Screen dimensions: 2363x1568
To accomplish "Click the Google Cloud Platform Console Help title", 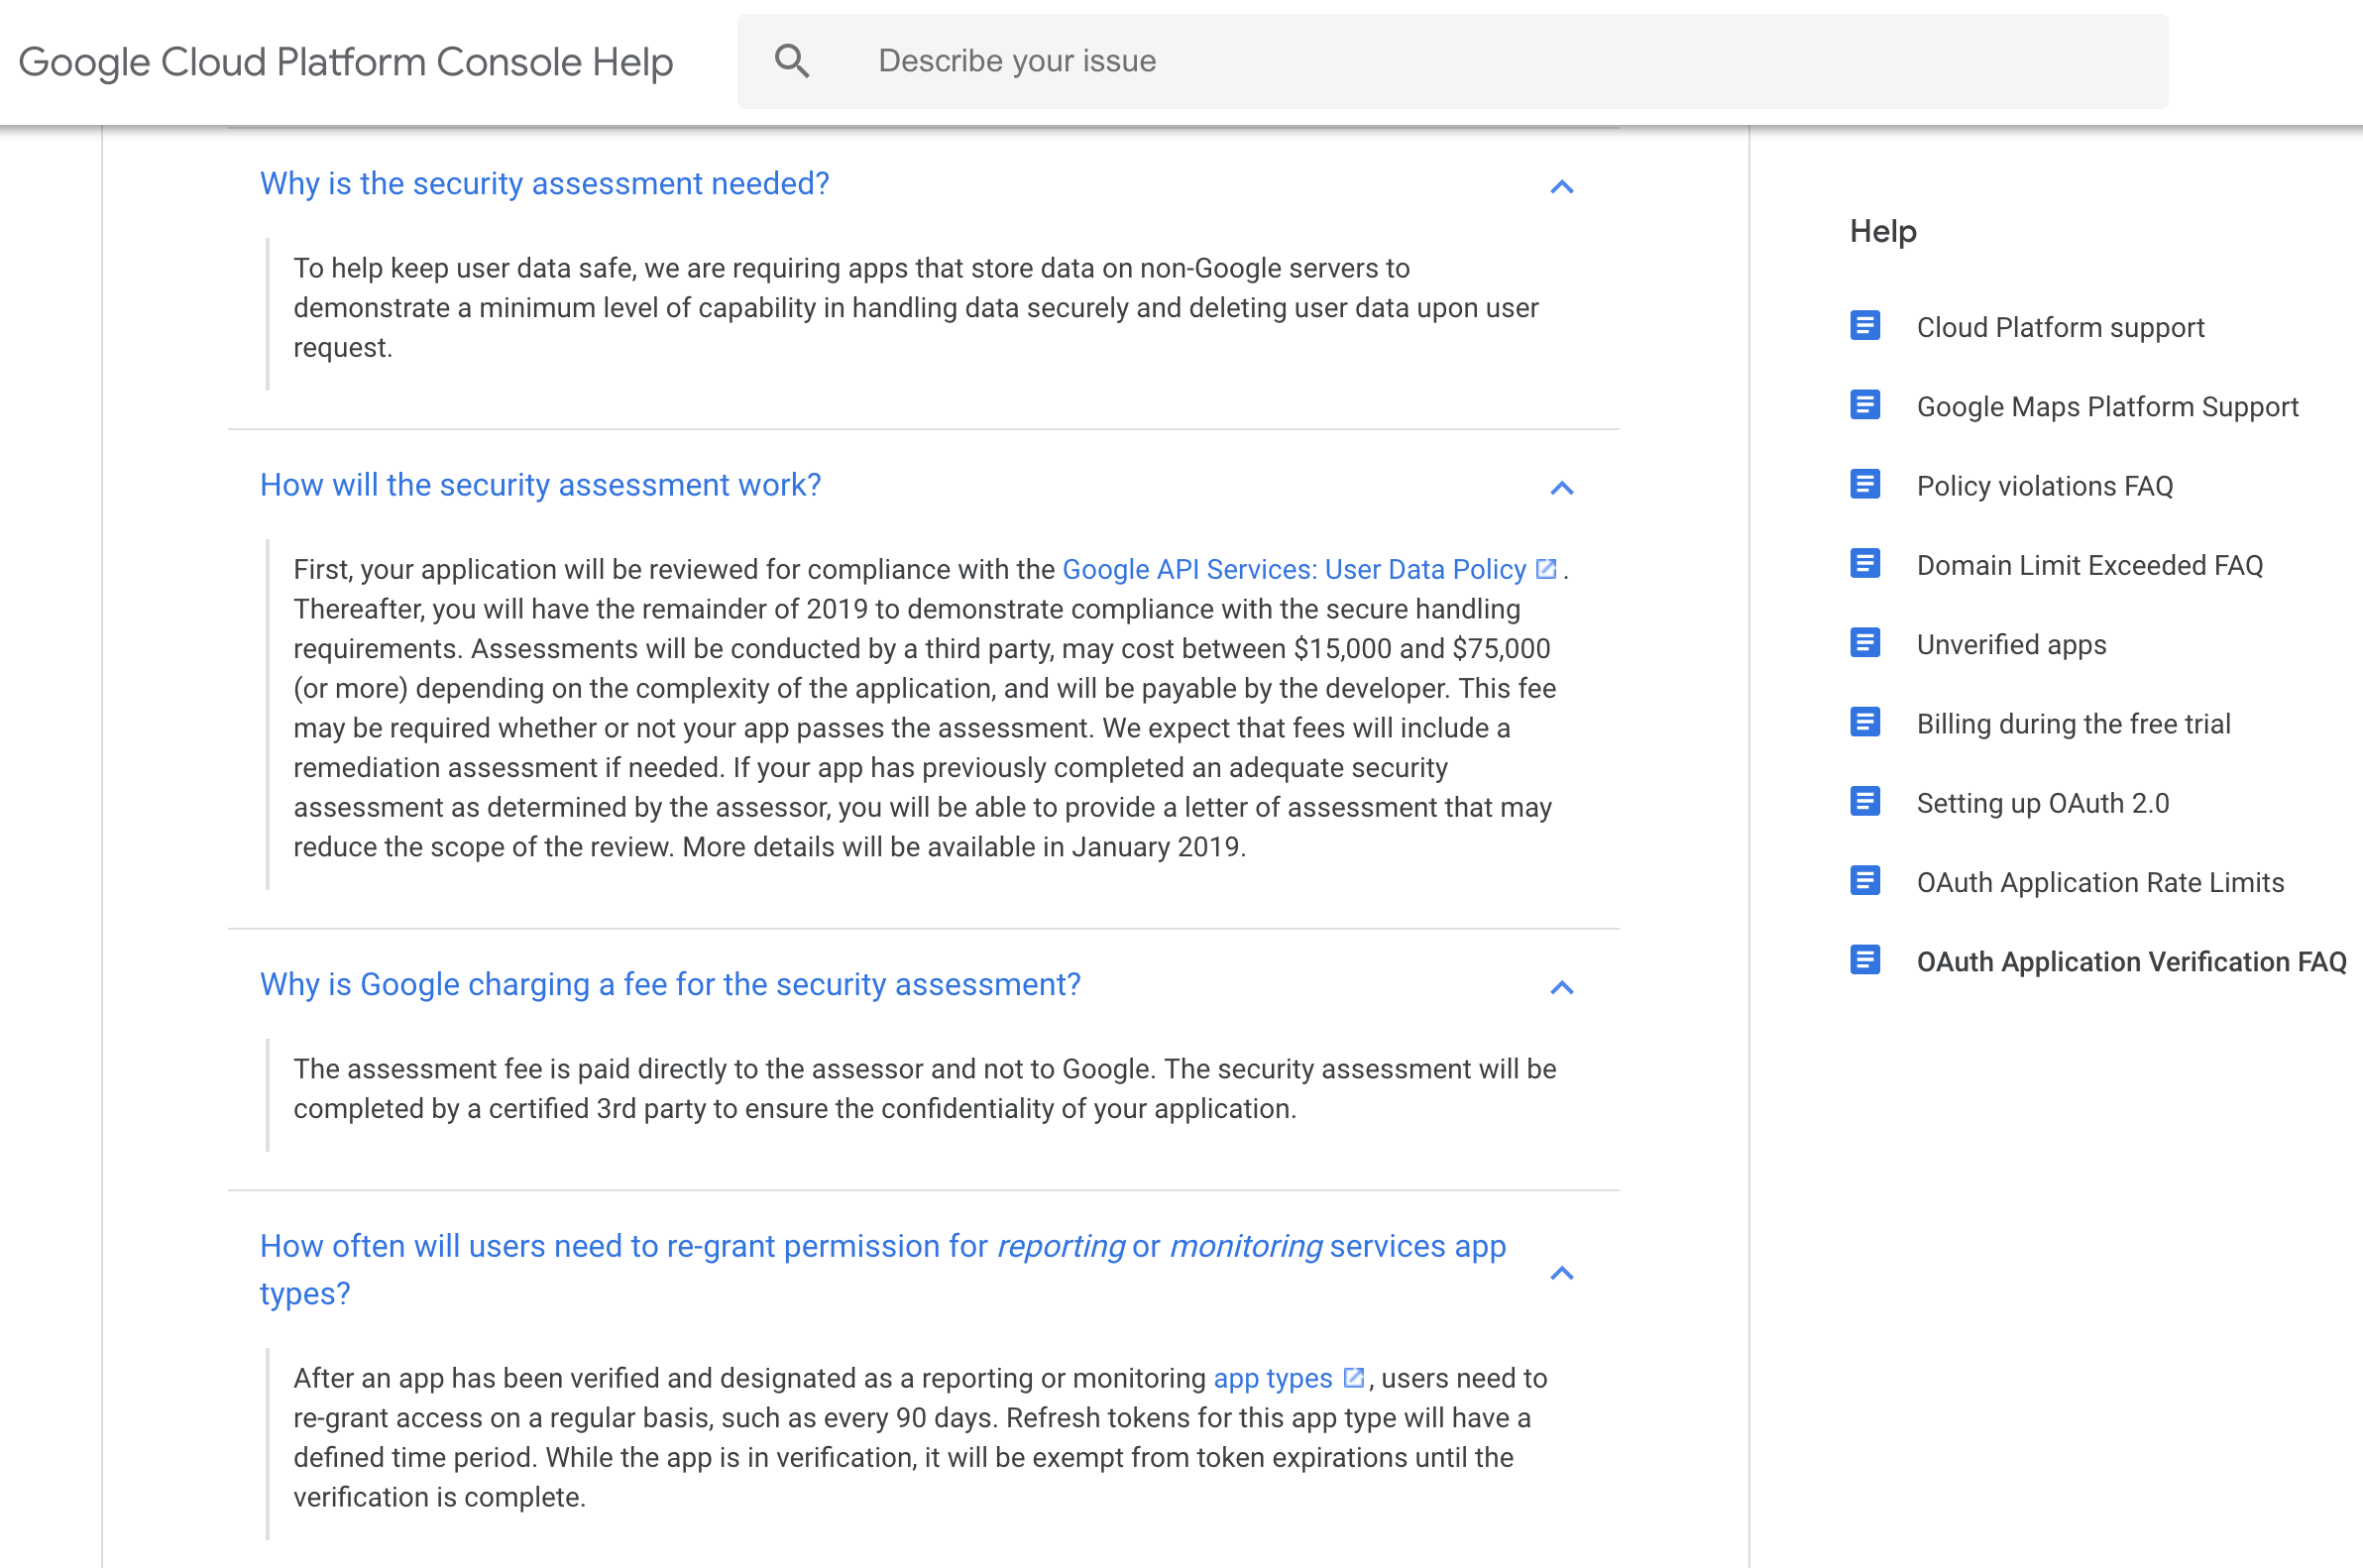I will tap(346, 62).
